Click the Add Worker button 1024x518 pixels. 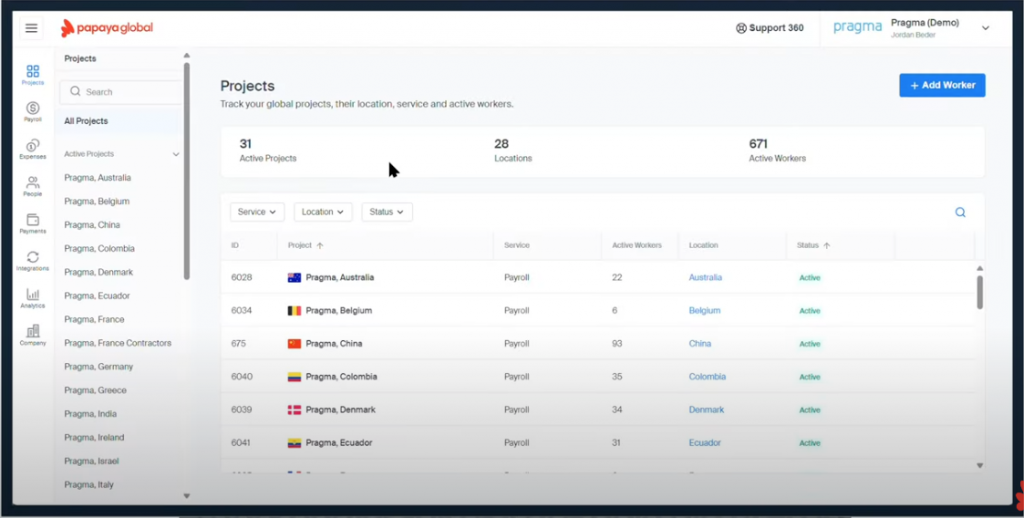(942, 85)
